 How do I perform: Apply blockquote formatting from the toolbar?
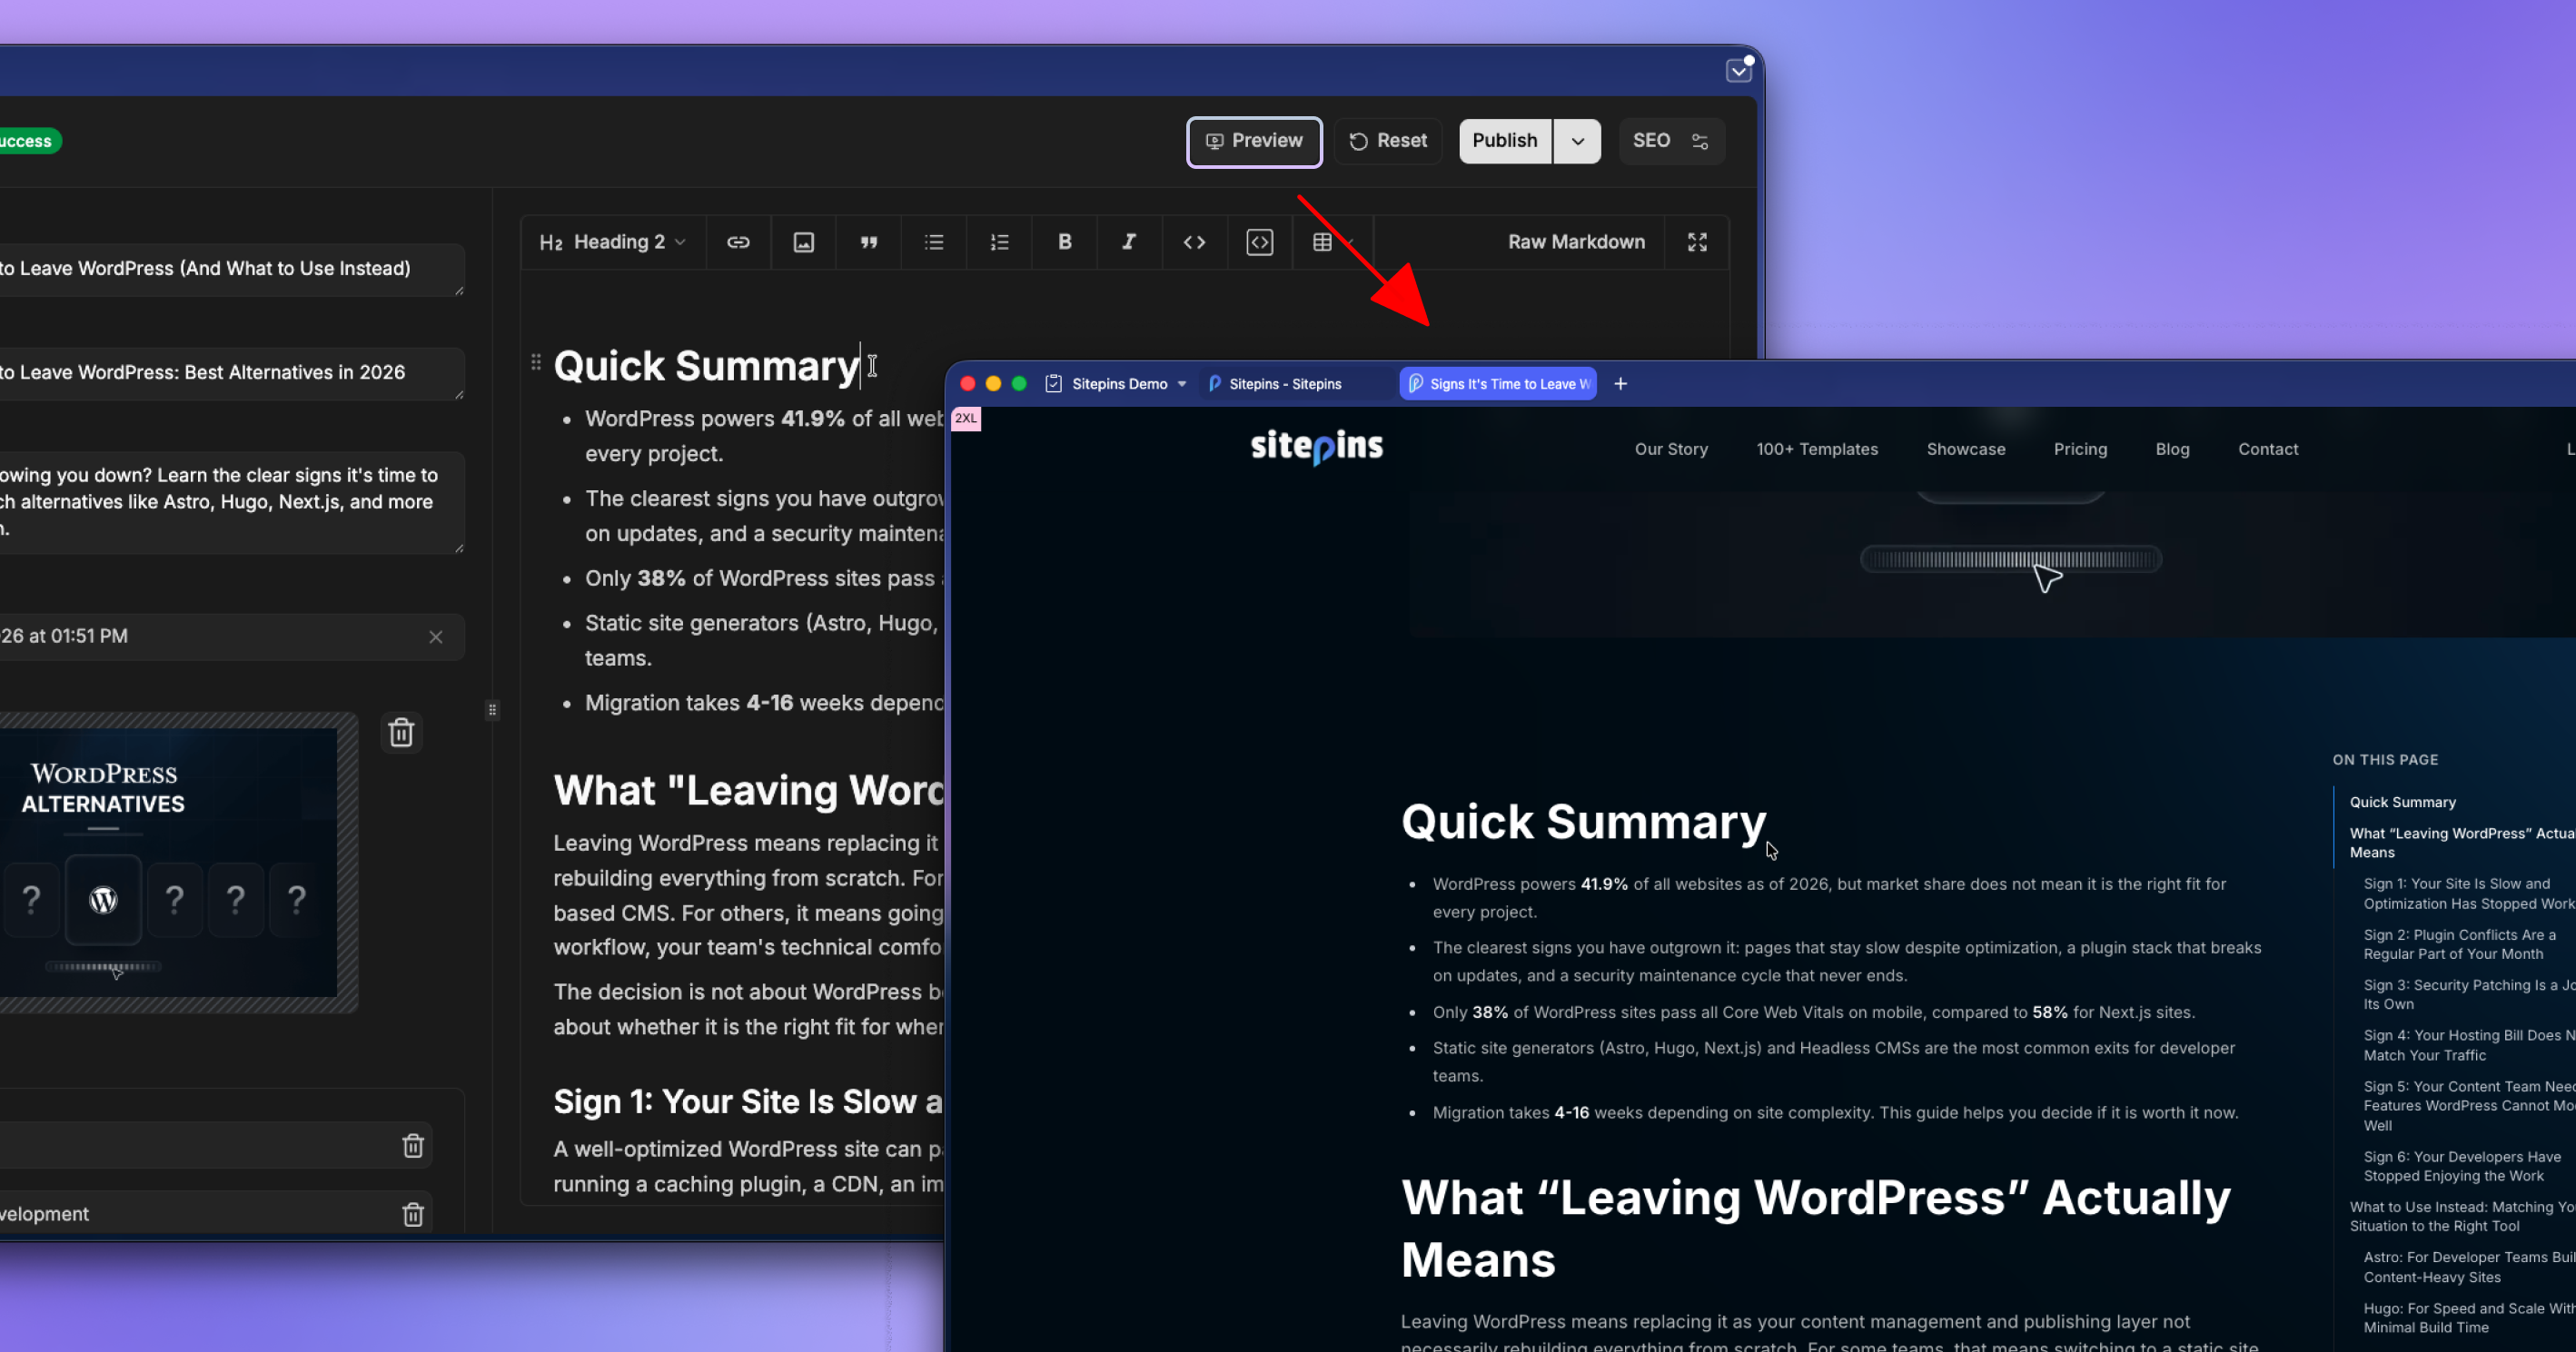pyautogui.click(x=869, y=242)
